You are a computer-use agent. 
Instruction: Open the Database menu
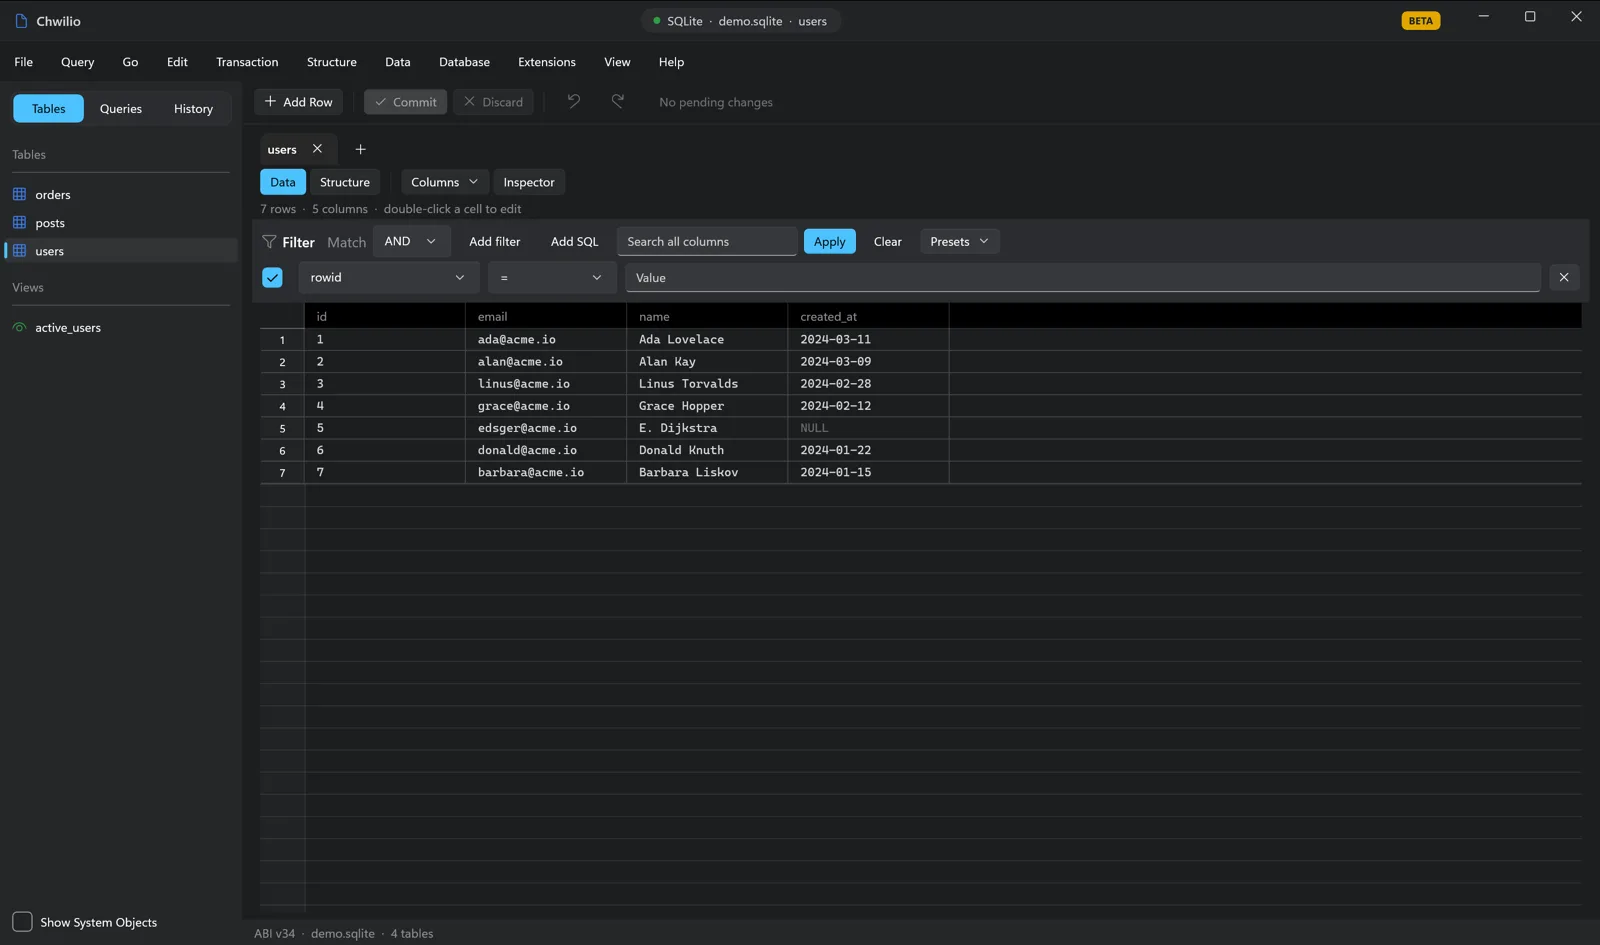[464, 62]
